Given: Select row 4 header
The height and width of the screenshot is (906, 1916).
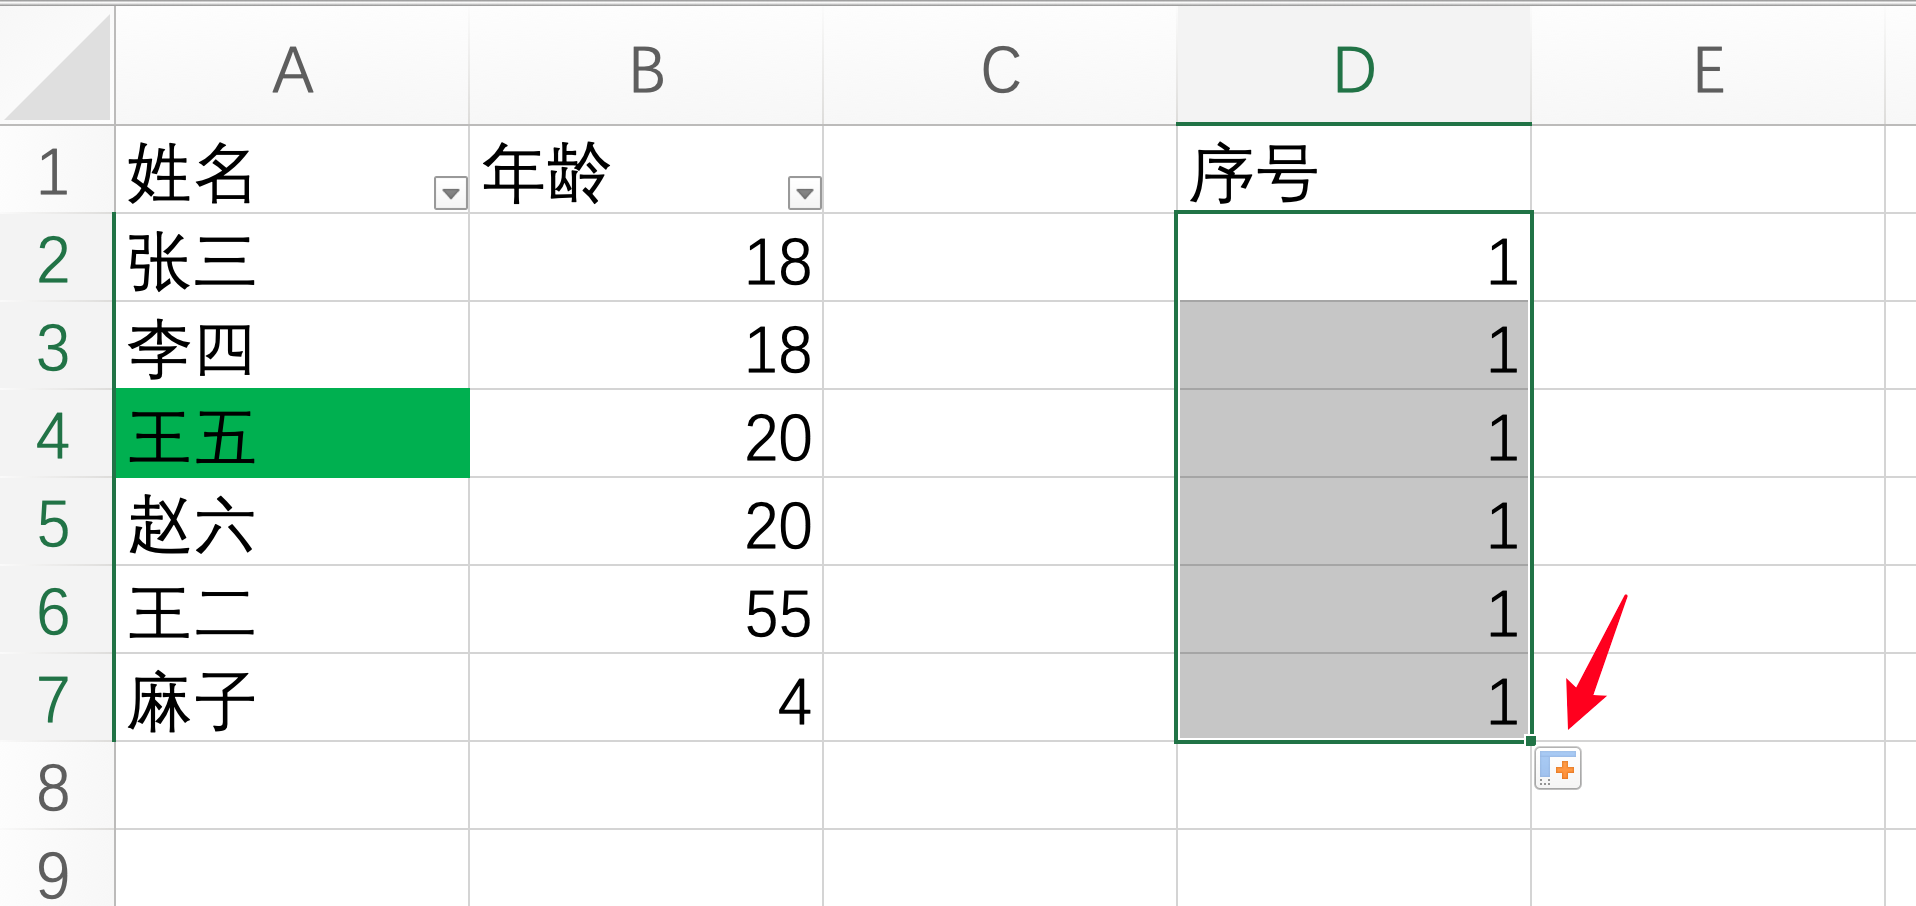Looking at the screenshot, I should coord(55,435).
